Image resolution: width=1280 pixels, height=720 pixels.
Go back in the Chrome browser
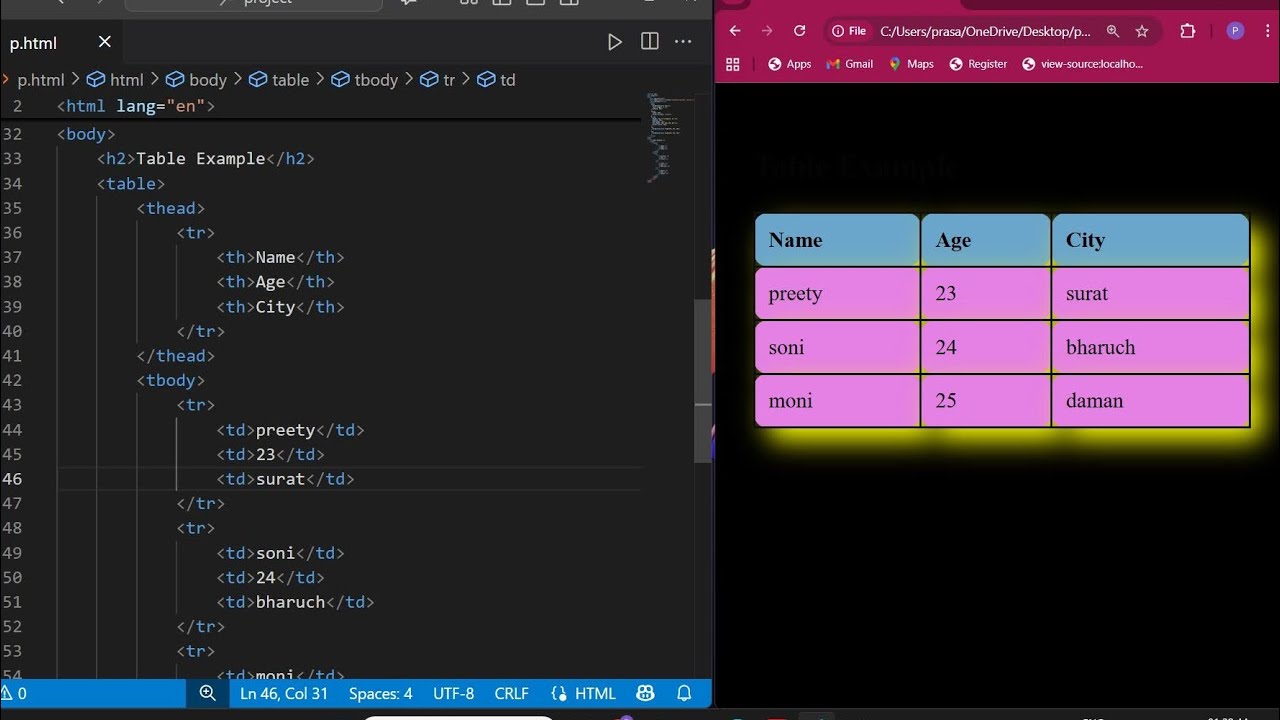(735, 31)
